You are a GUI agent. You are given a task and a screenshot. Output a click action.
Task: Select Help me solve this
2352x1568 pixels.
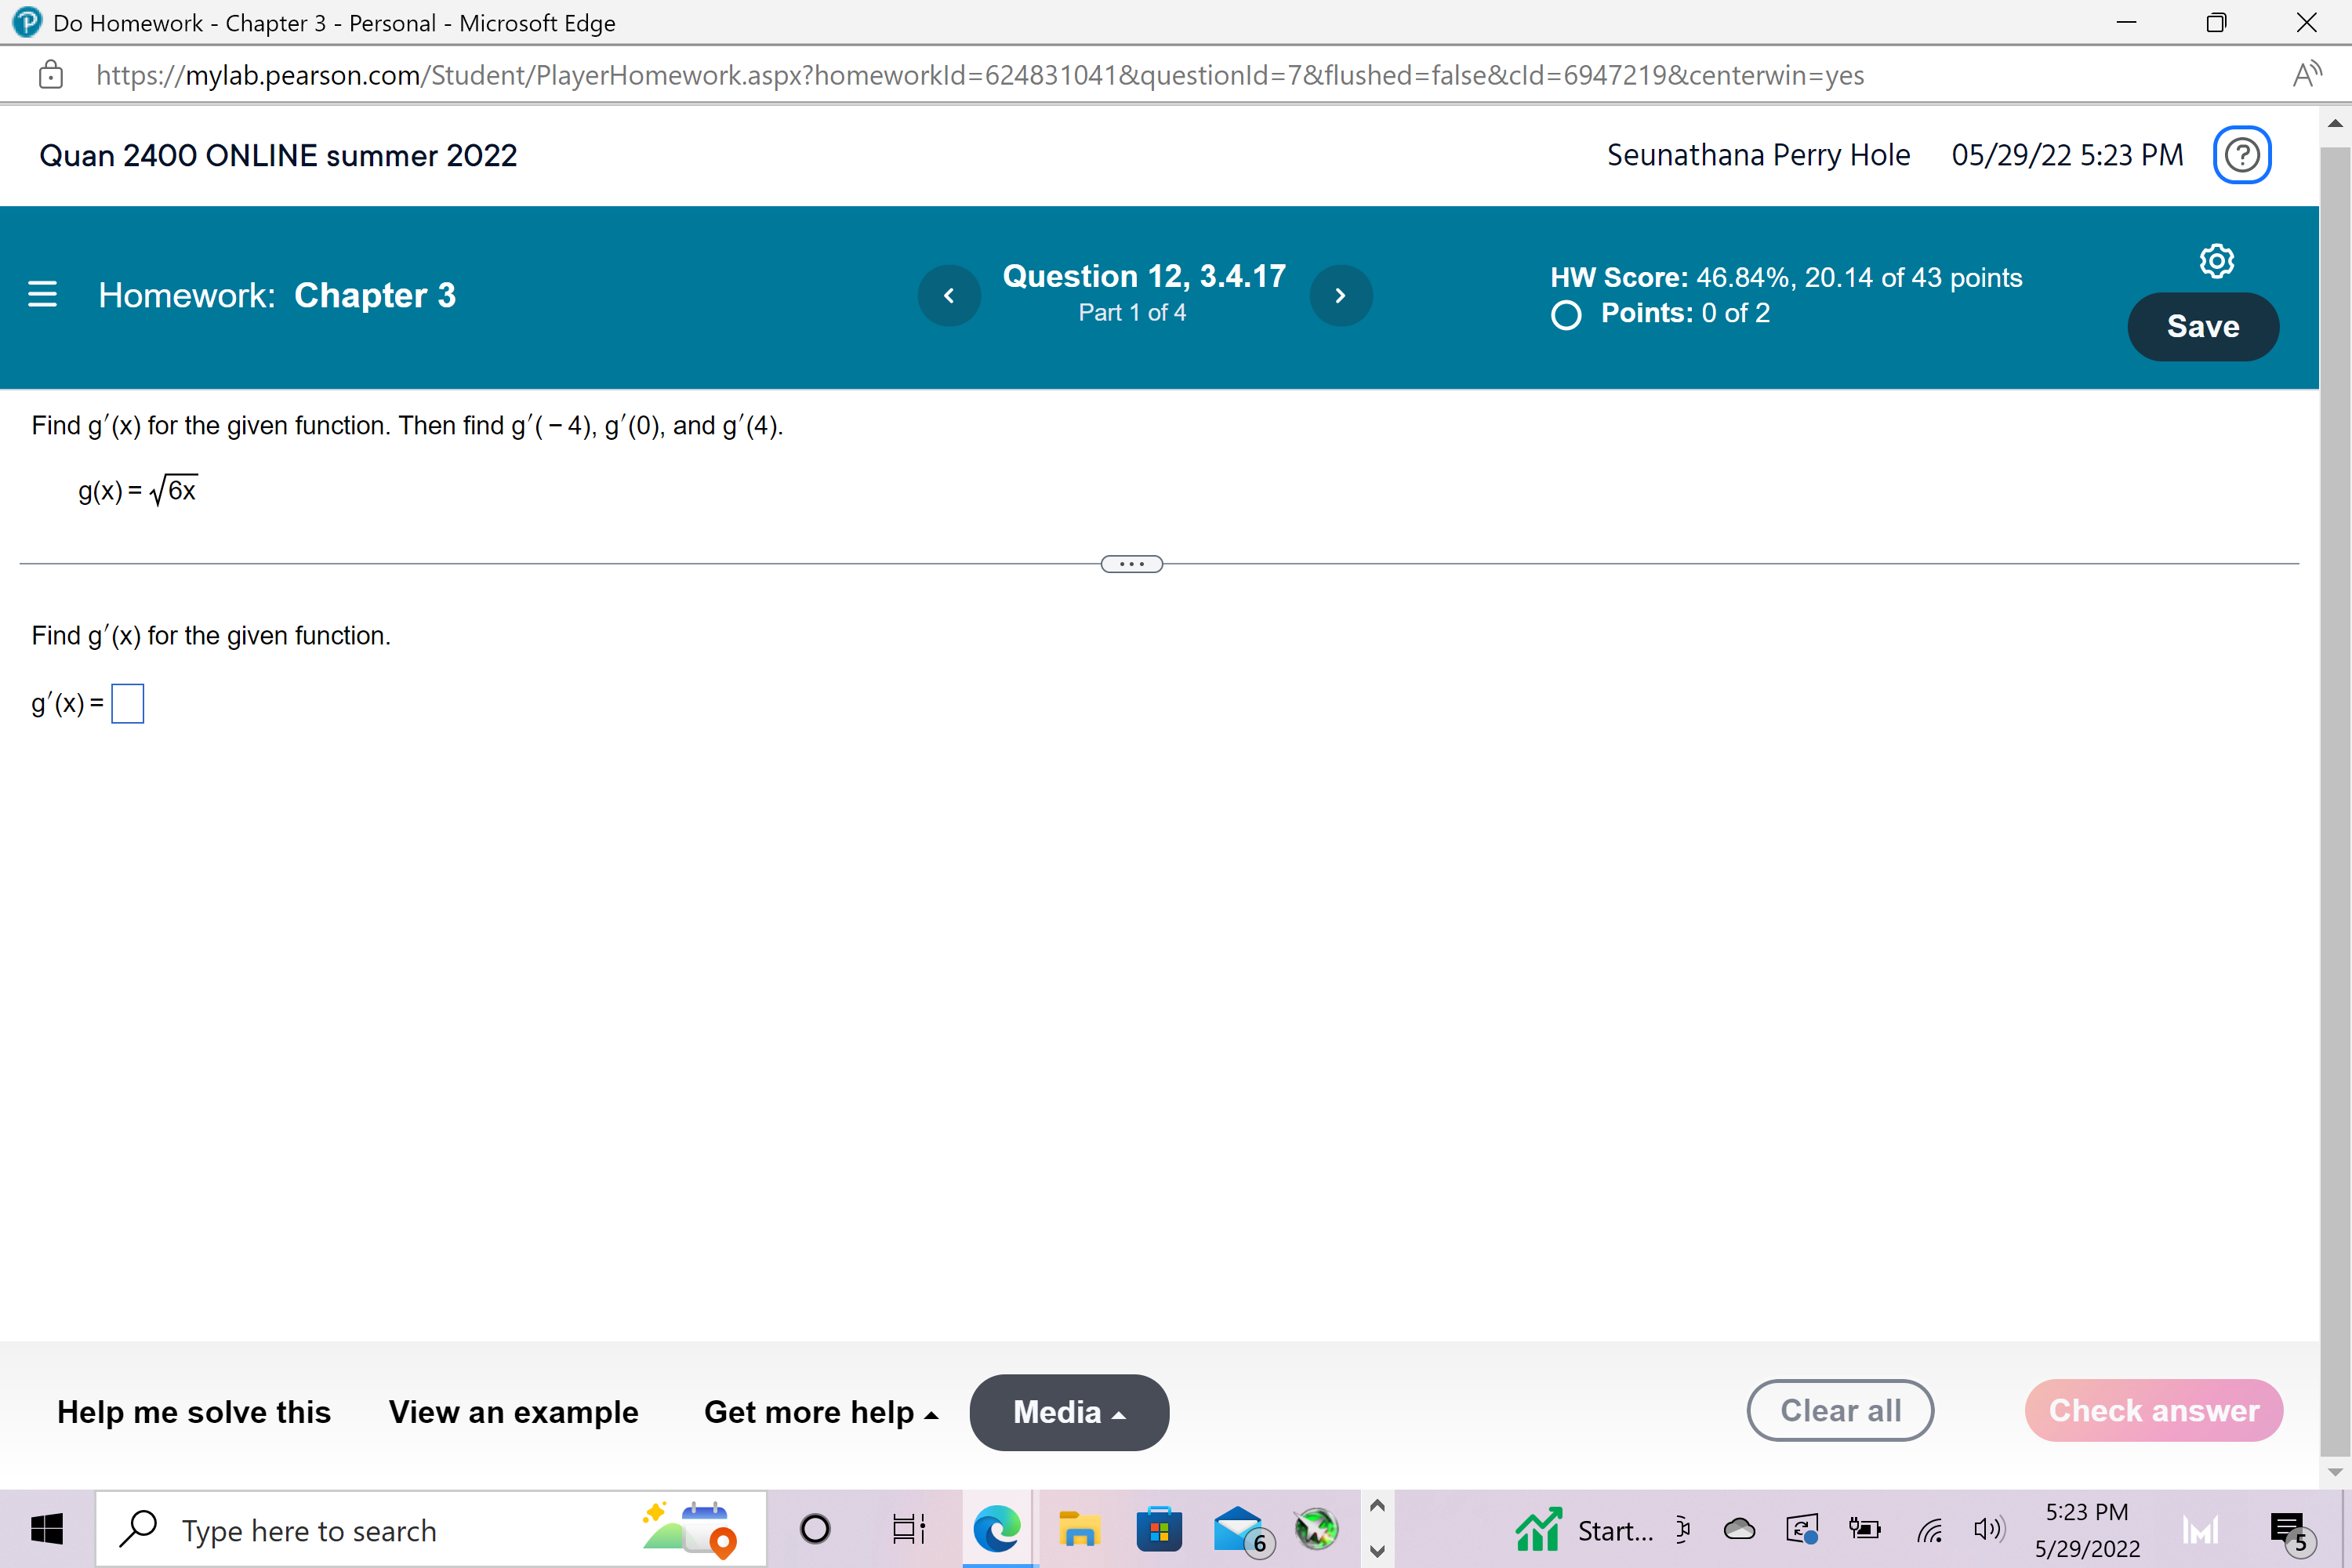194,1412
